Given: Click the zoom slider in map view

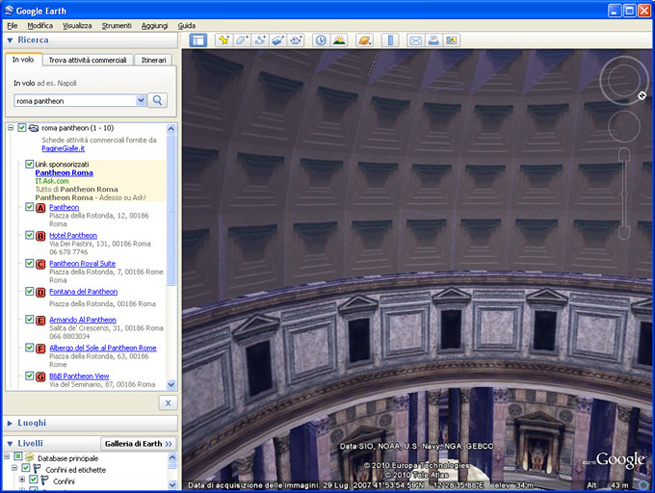Looking at the screenshot, I should click(x=624, y=193).
